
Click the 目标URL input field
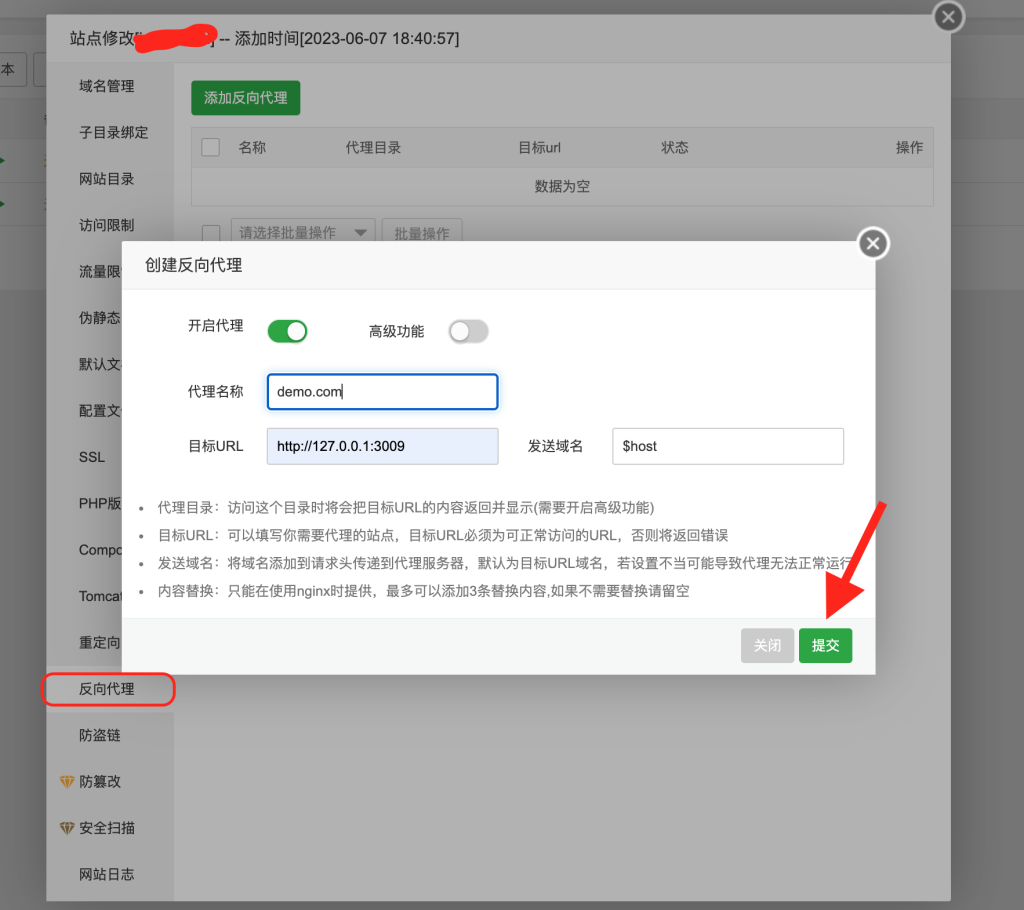[x=382, y=446]
